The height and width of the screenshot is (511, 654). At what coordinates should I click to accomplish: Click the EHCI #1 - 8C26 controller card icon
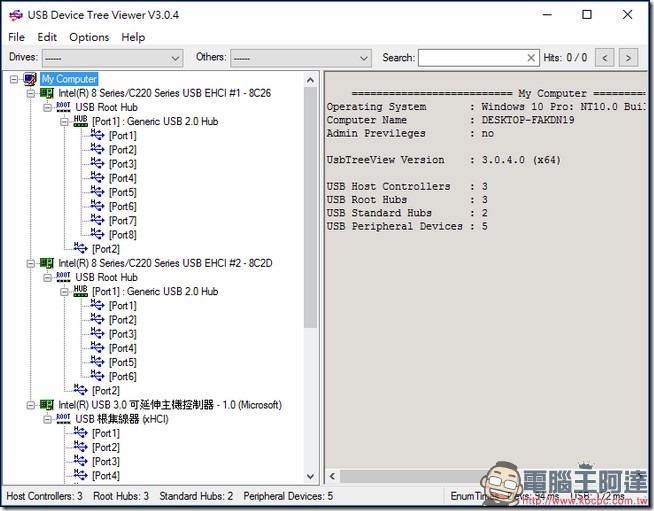click(47, 93)
